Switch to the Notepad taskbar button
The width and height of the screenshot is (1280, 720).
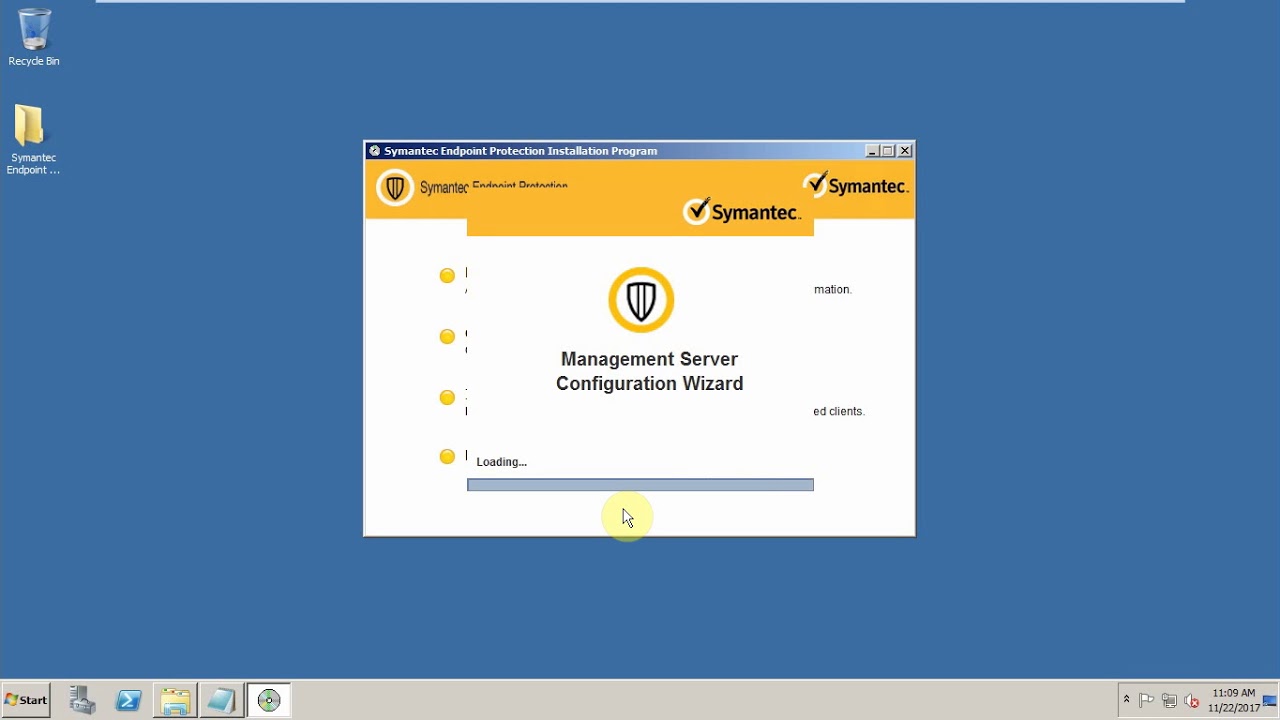coord(221,700)
